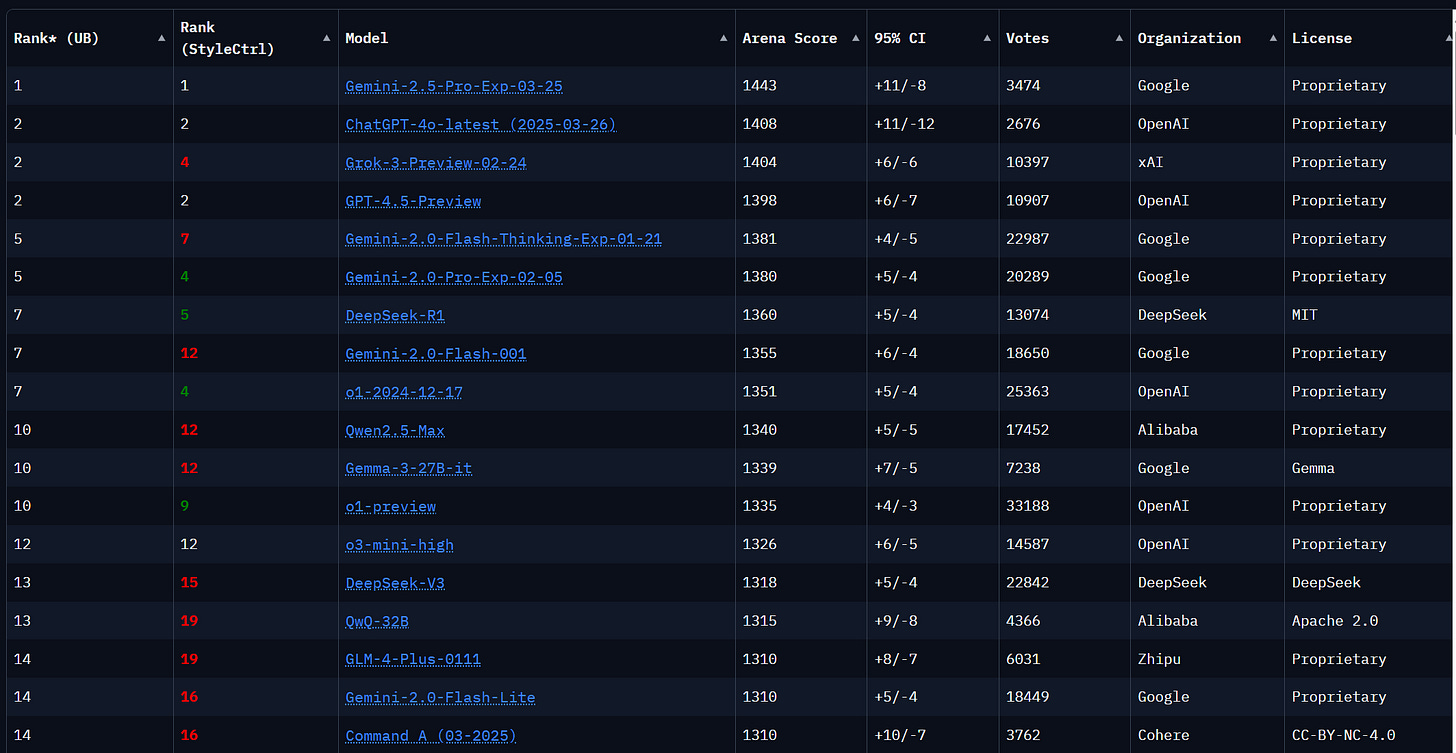Click the MIT license cell
Viewport: 1456px width, 753px height.
1305,315
